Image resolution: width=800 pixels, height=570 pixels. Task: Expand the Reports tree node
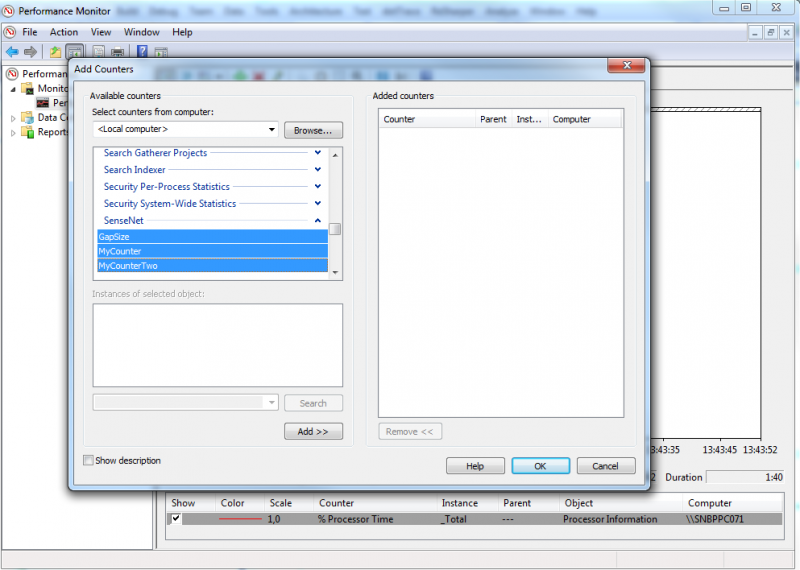pos(13,133)
